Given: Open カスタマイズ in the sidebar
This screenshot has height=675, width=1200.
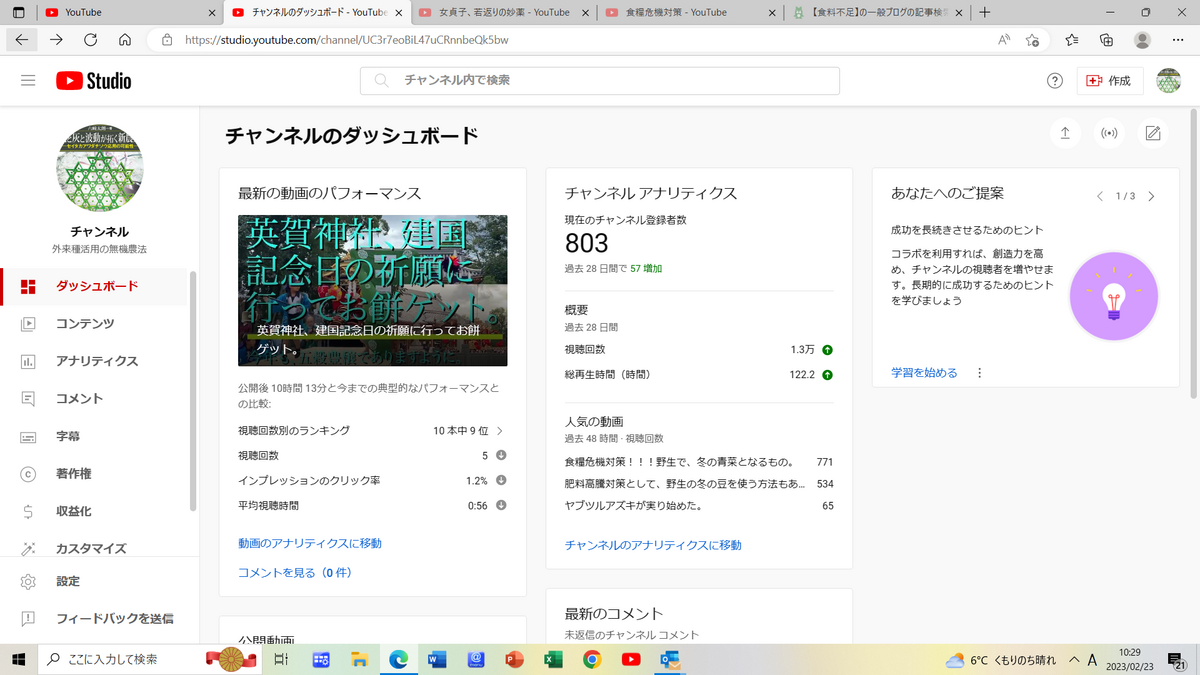Looking at the screenshot, I should click(94, 548).
